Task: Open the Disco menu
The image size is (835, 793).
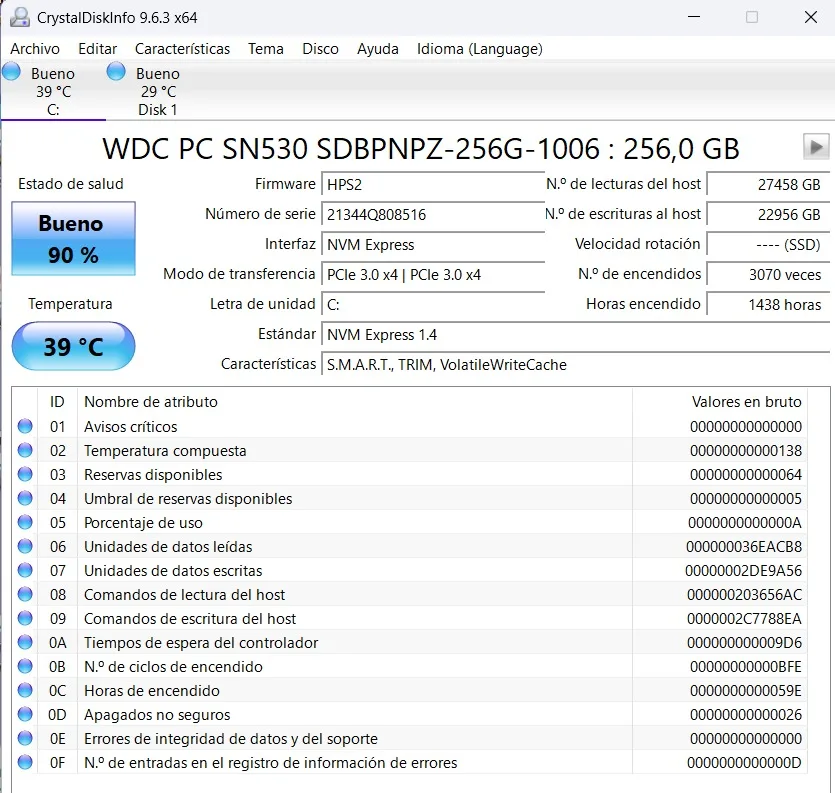Action: tap(320, 49)
